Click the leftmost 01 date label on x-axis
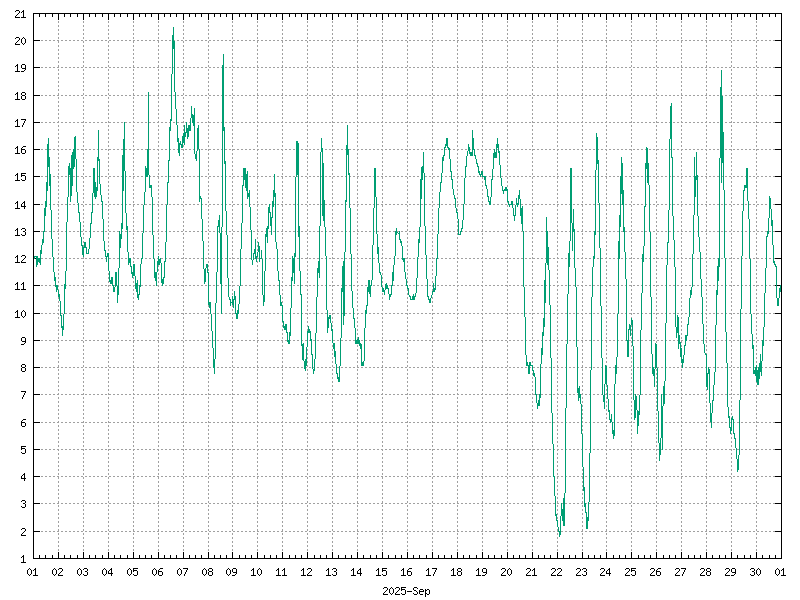 click(x=32, y=572)
